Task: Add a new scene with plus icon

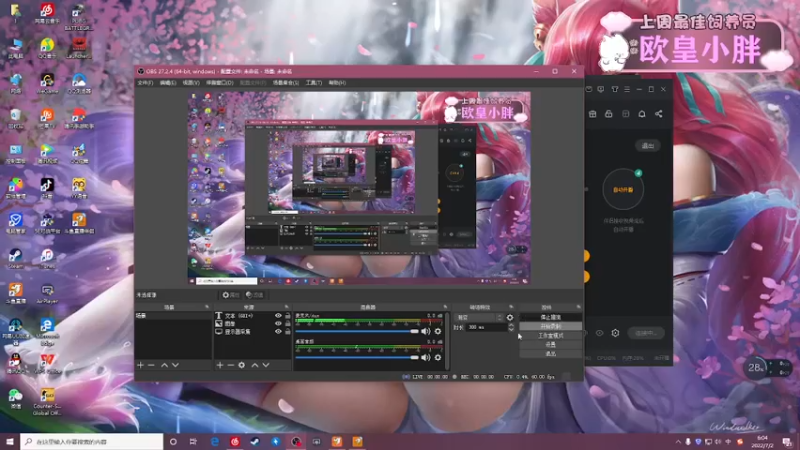Action: click(140, 365)
